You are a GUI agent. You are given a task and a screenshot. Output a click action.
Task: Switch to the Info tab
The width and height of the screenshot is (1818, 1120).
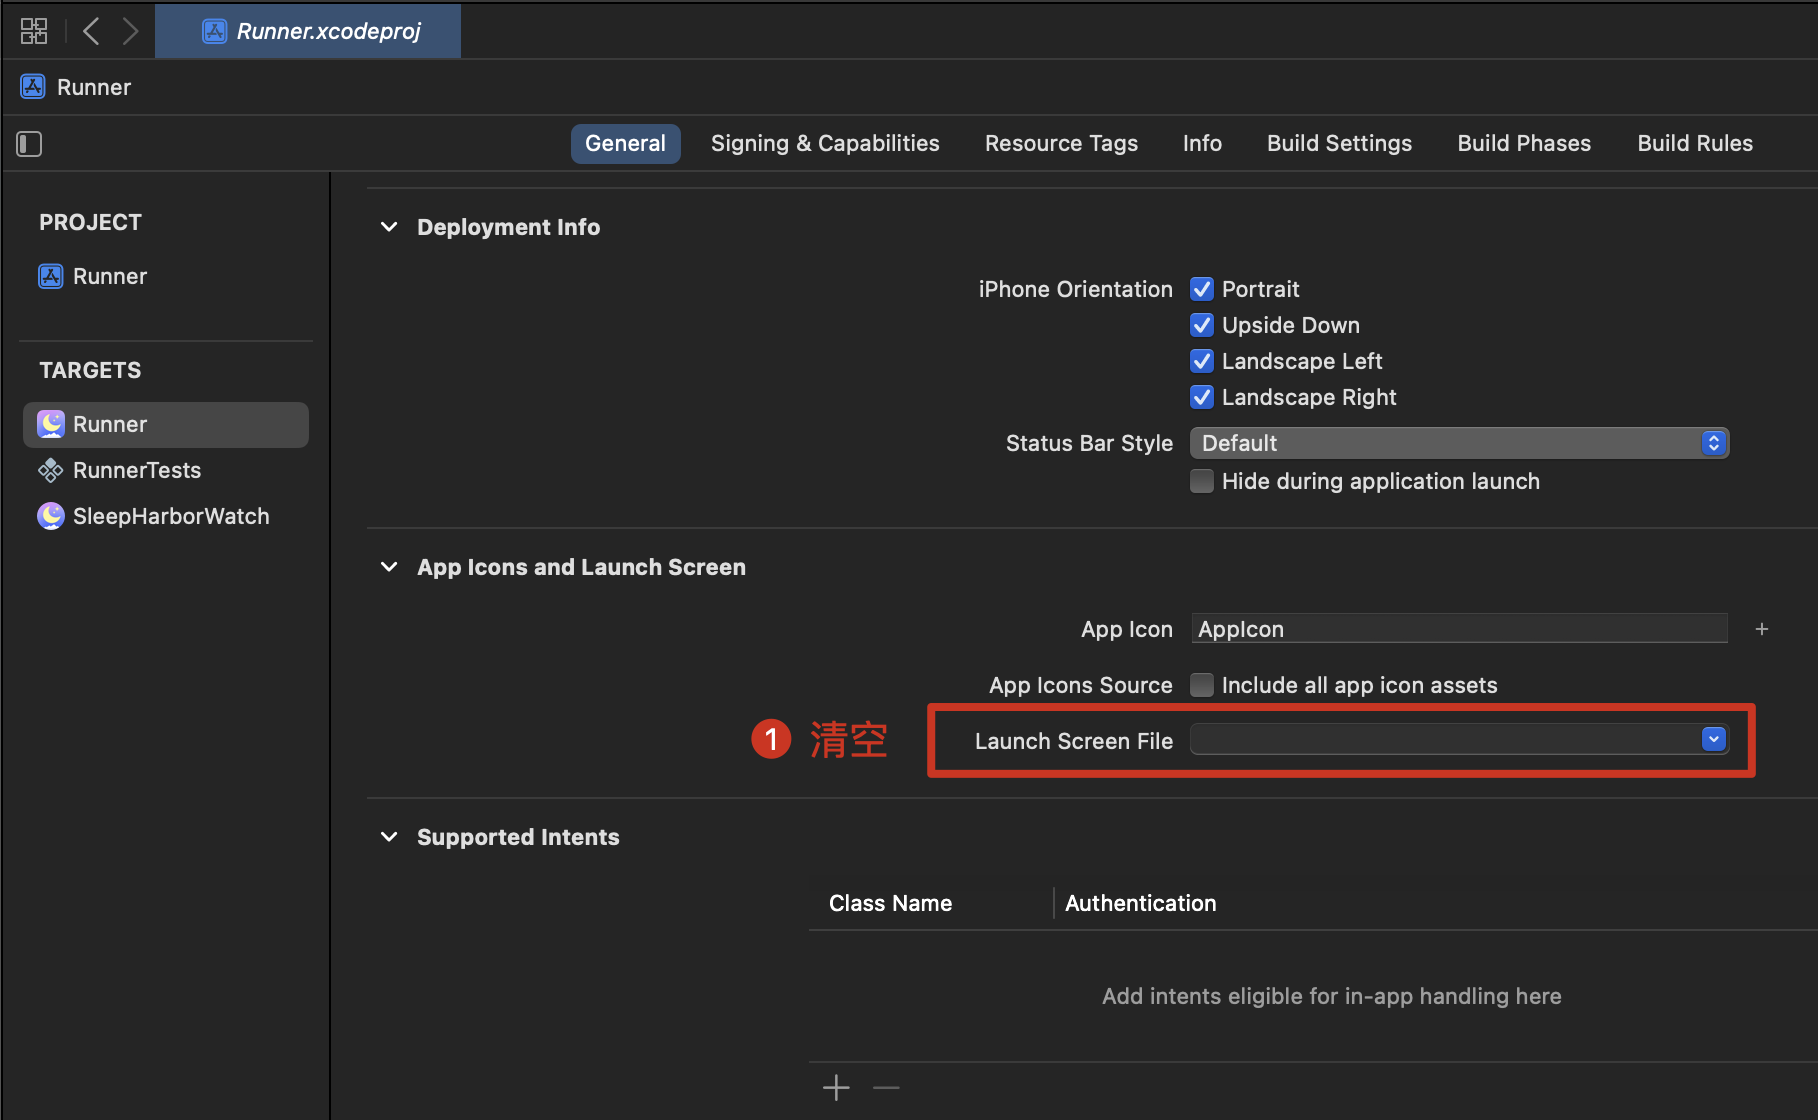pyautogui.click(x=1202, y=143)
